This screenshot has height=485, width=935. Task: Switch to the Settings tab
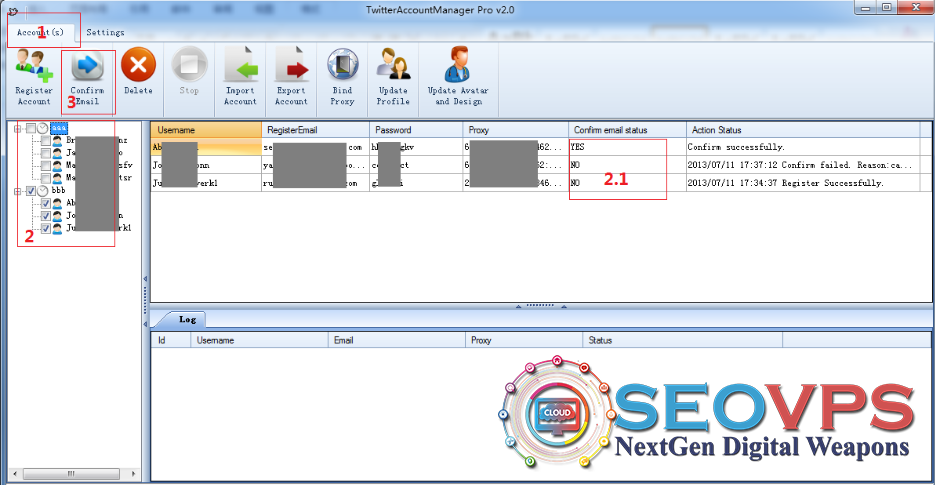(106, 33)
